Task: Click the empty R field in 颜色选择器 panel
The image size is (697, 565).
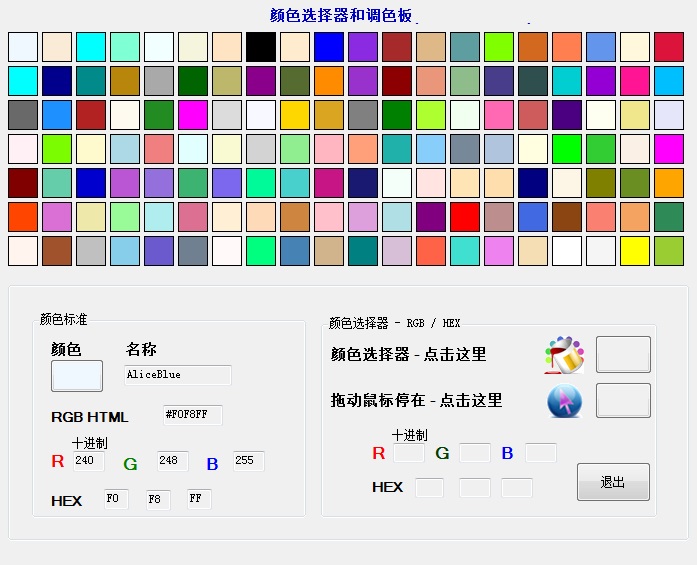Action: click(x=408, y=453)
